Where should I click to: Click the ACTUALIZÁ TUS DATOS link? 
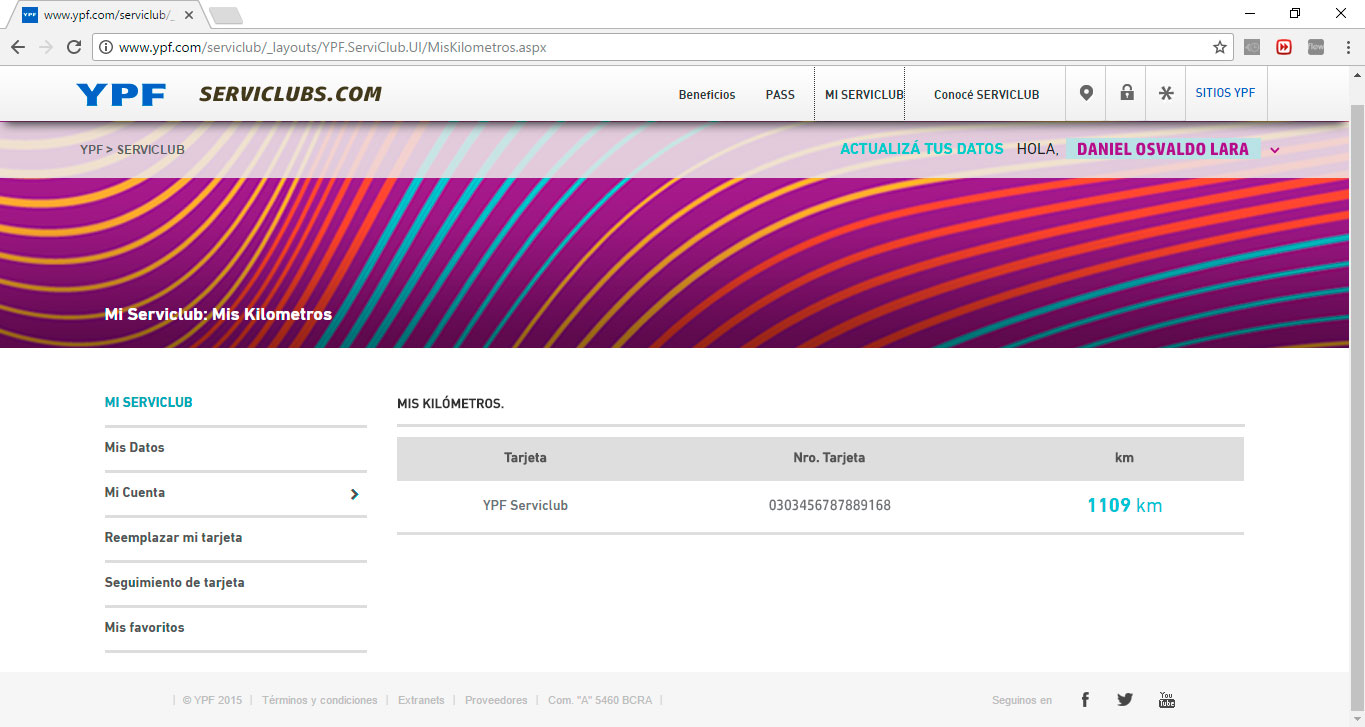(921, 149)
